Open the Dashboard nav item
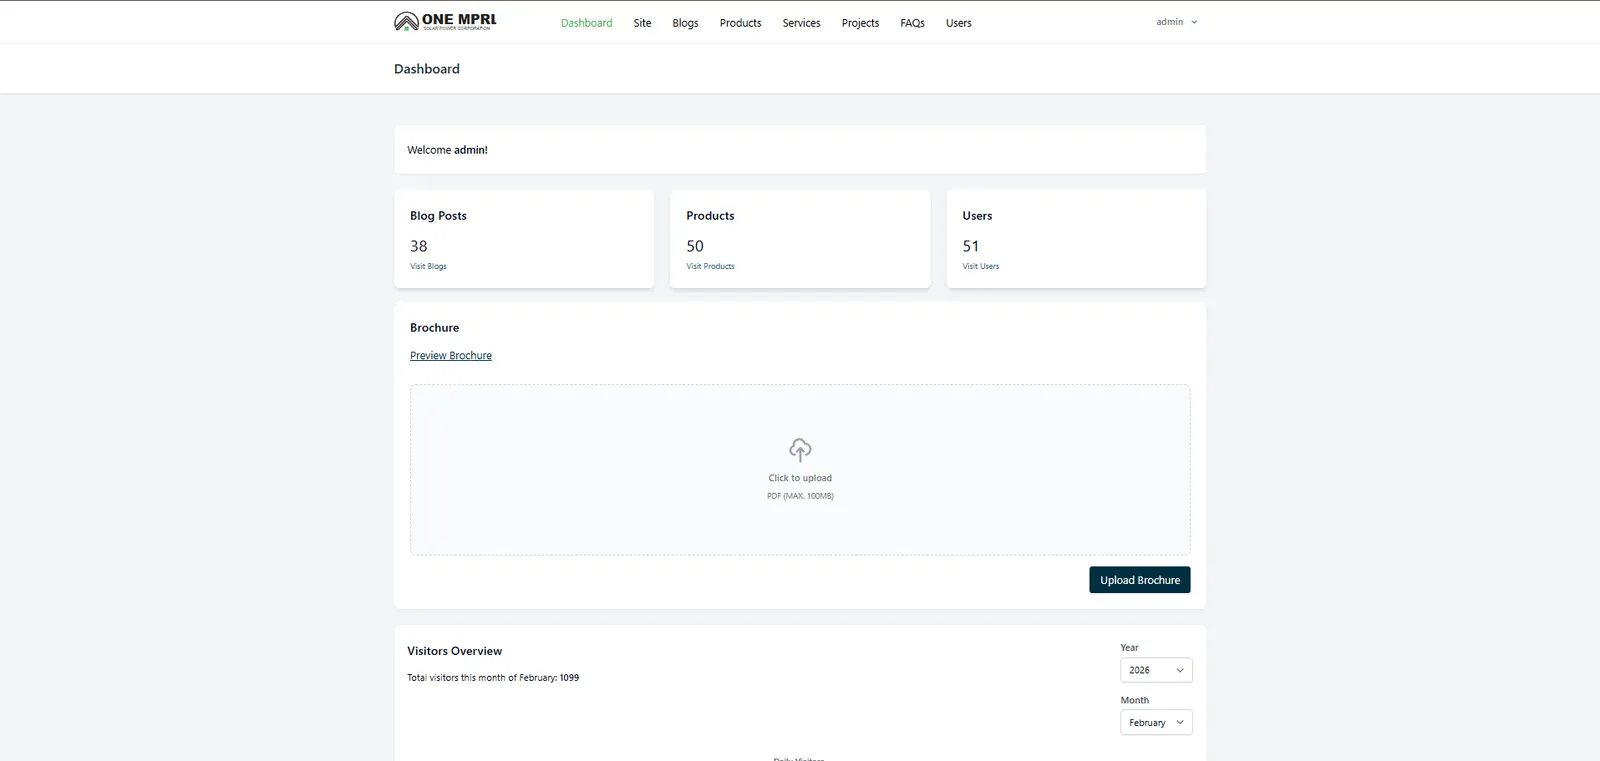1600x761 pixels. tap(586, 23)
